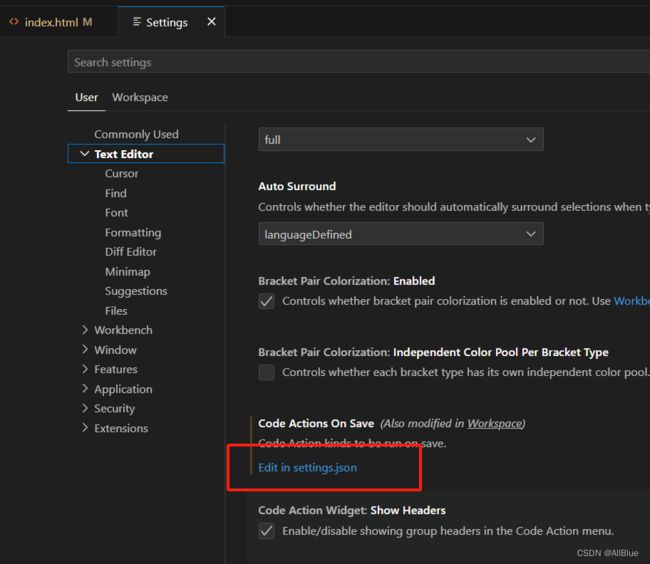
Task: Uncheck Bracket Pair Colorization Enabled checkbox
Action: click(267, 301)
